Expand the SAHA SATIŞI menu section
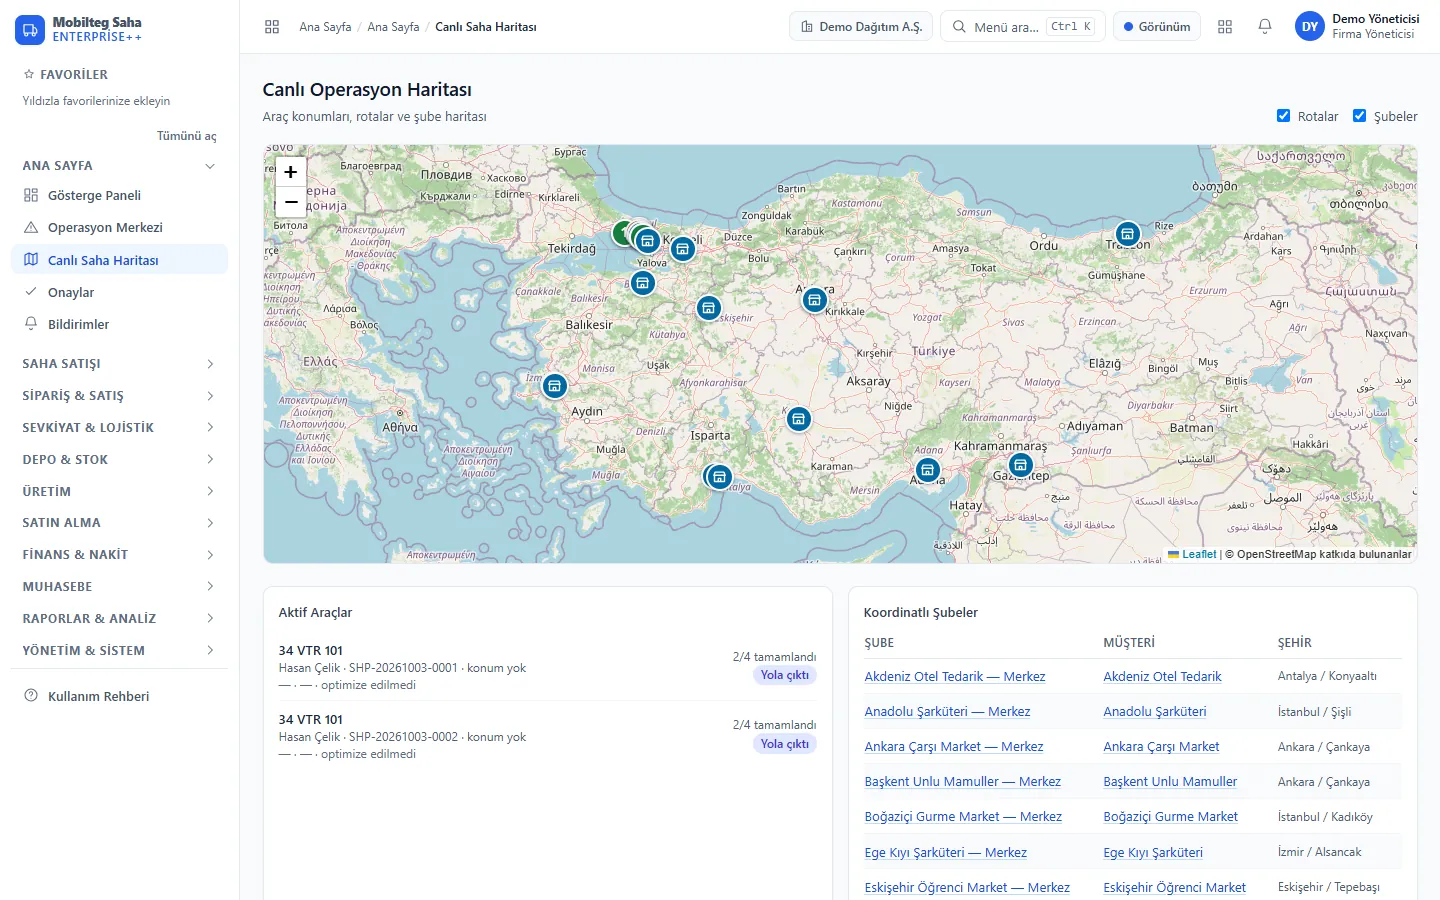This screenshot has width=1440, height=900. point(119,364)
